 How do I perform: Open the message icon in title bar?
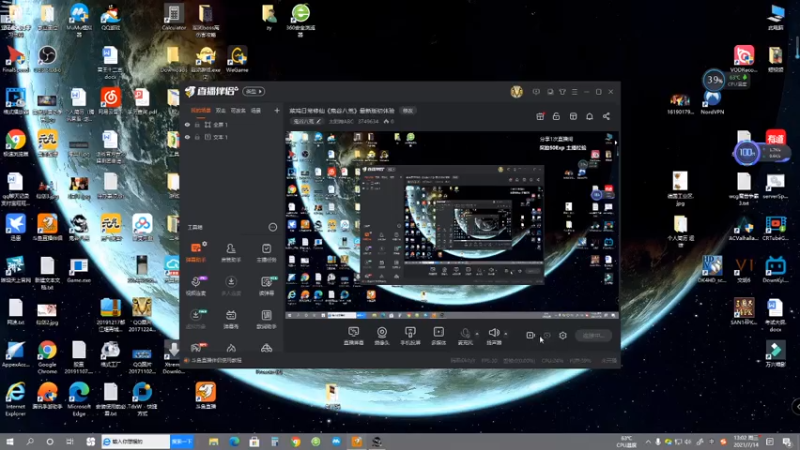click(536, 92)
